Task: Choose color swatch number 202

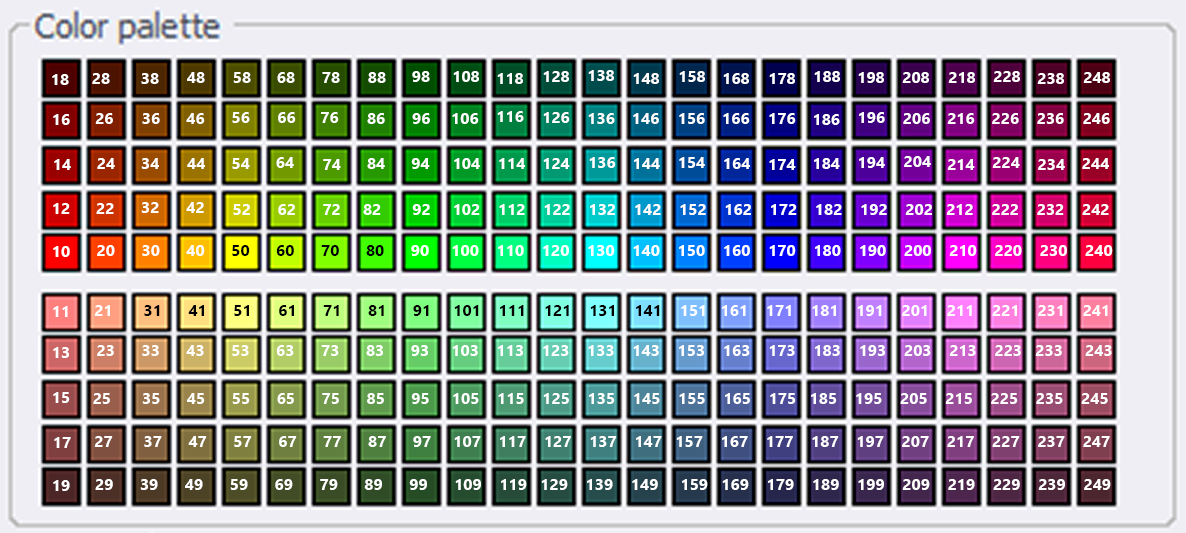Action: pyautogui.click(x=917, y=209)
